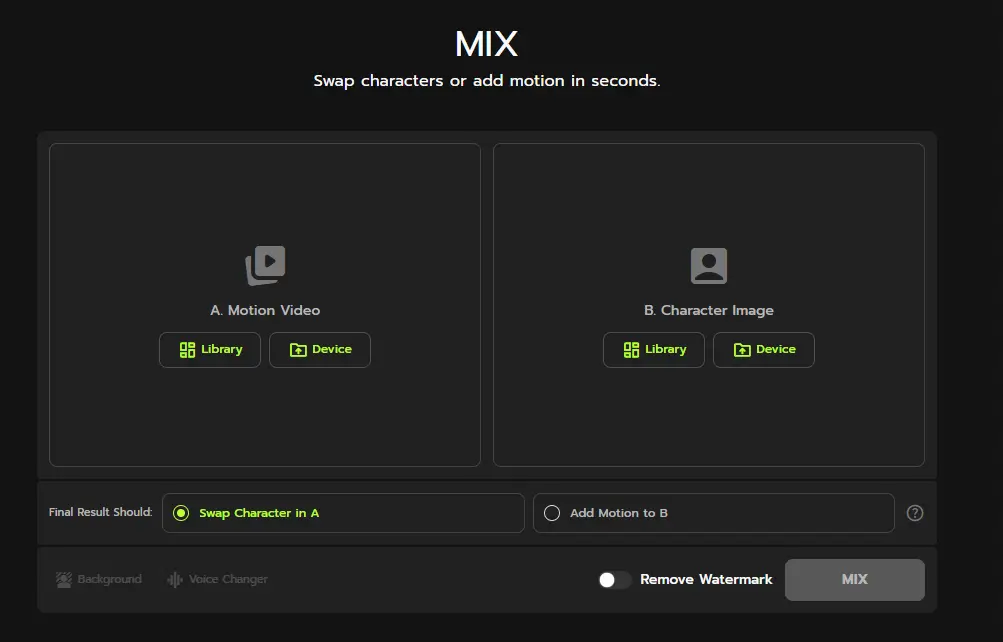Click the 'A. Motion Video' label
1003x642 pixels.
265,310
